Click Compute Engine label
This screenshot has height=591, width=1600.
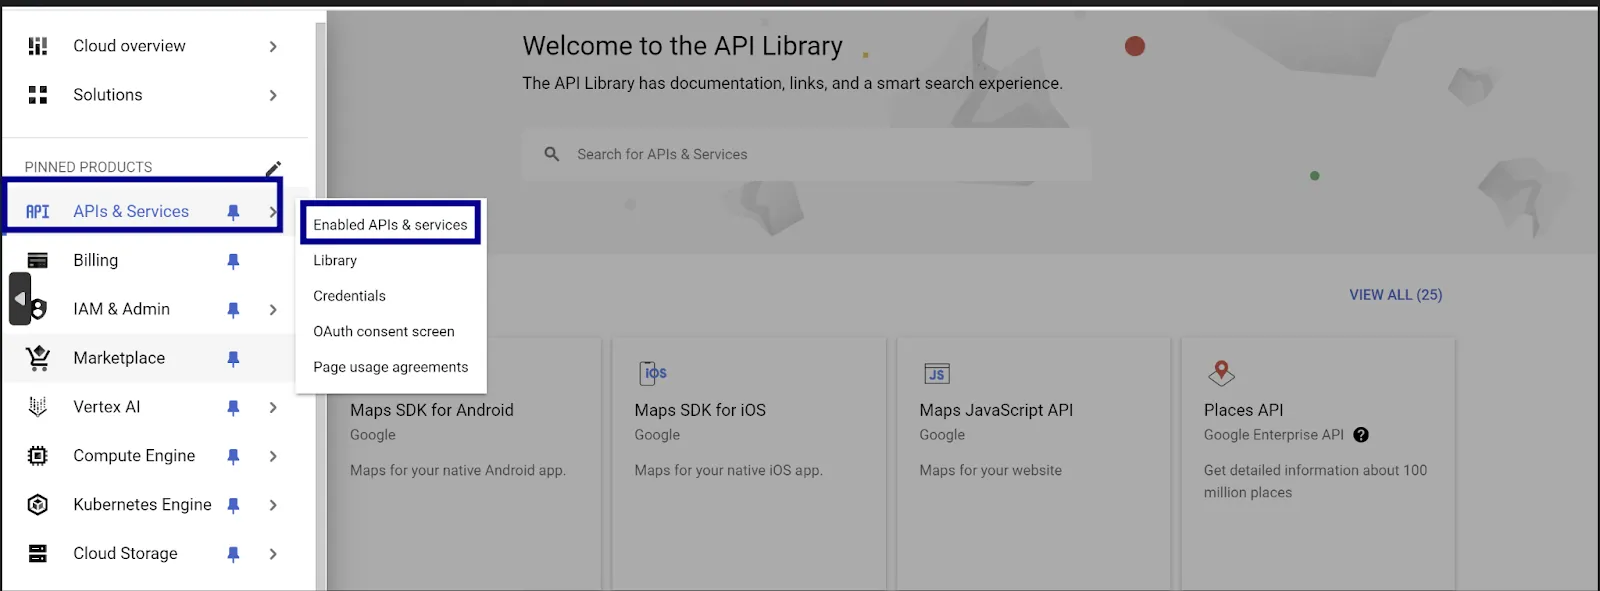[134, 456]
